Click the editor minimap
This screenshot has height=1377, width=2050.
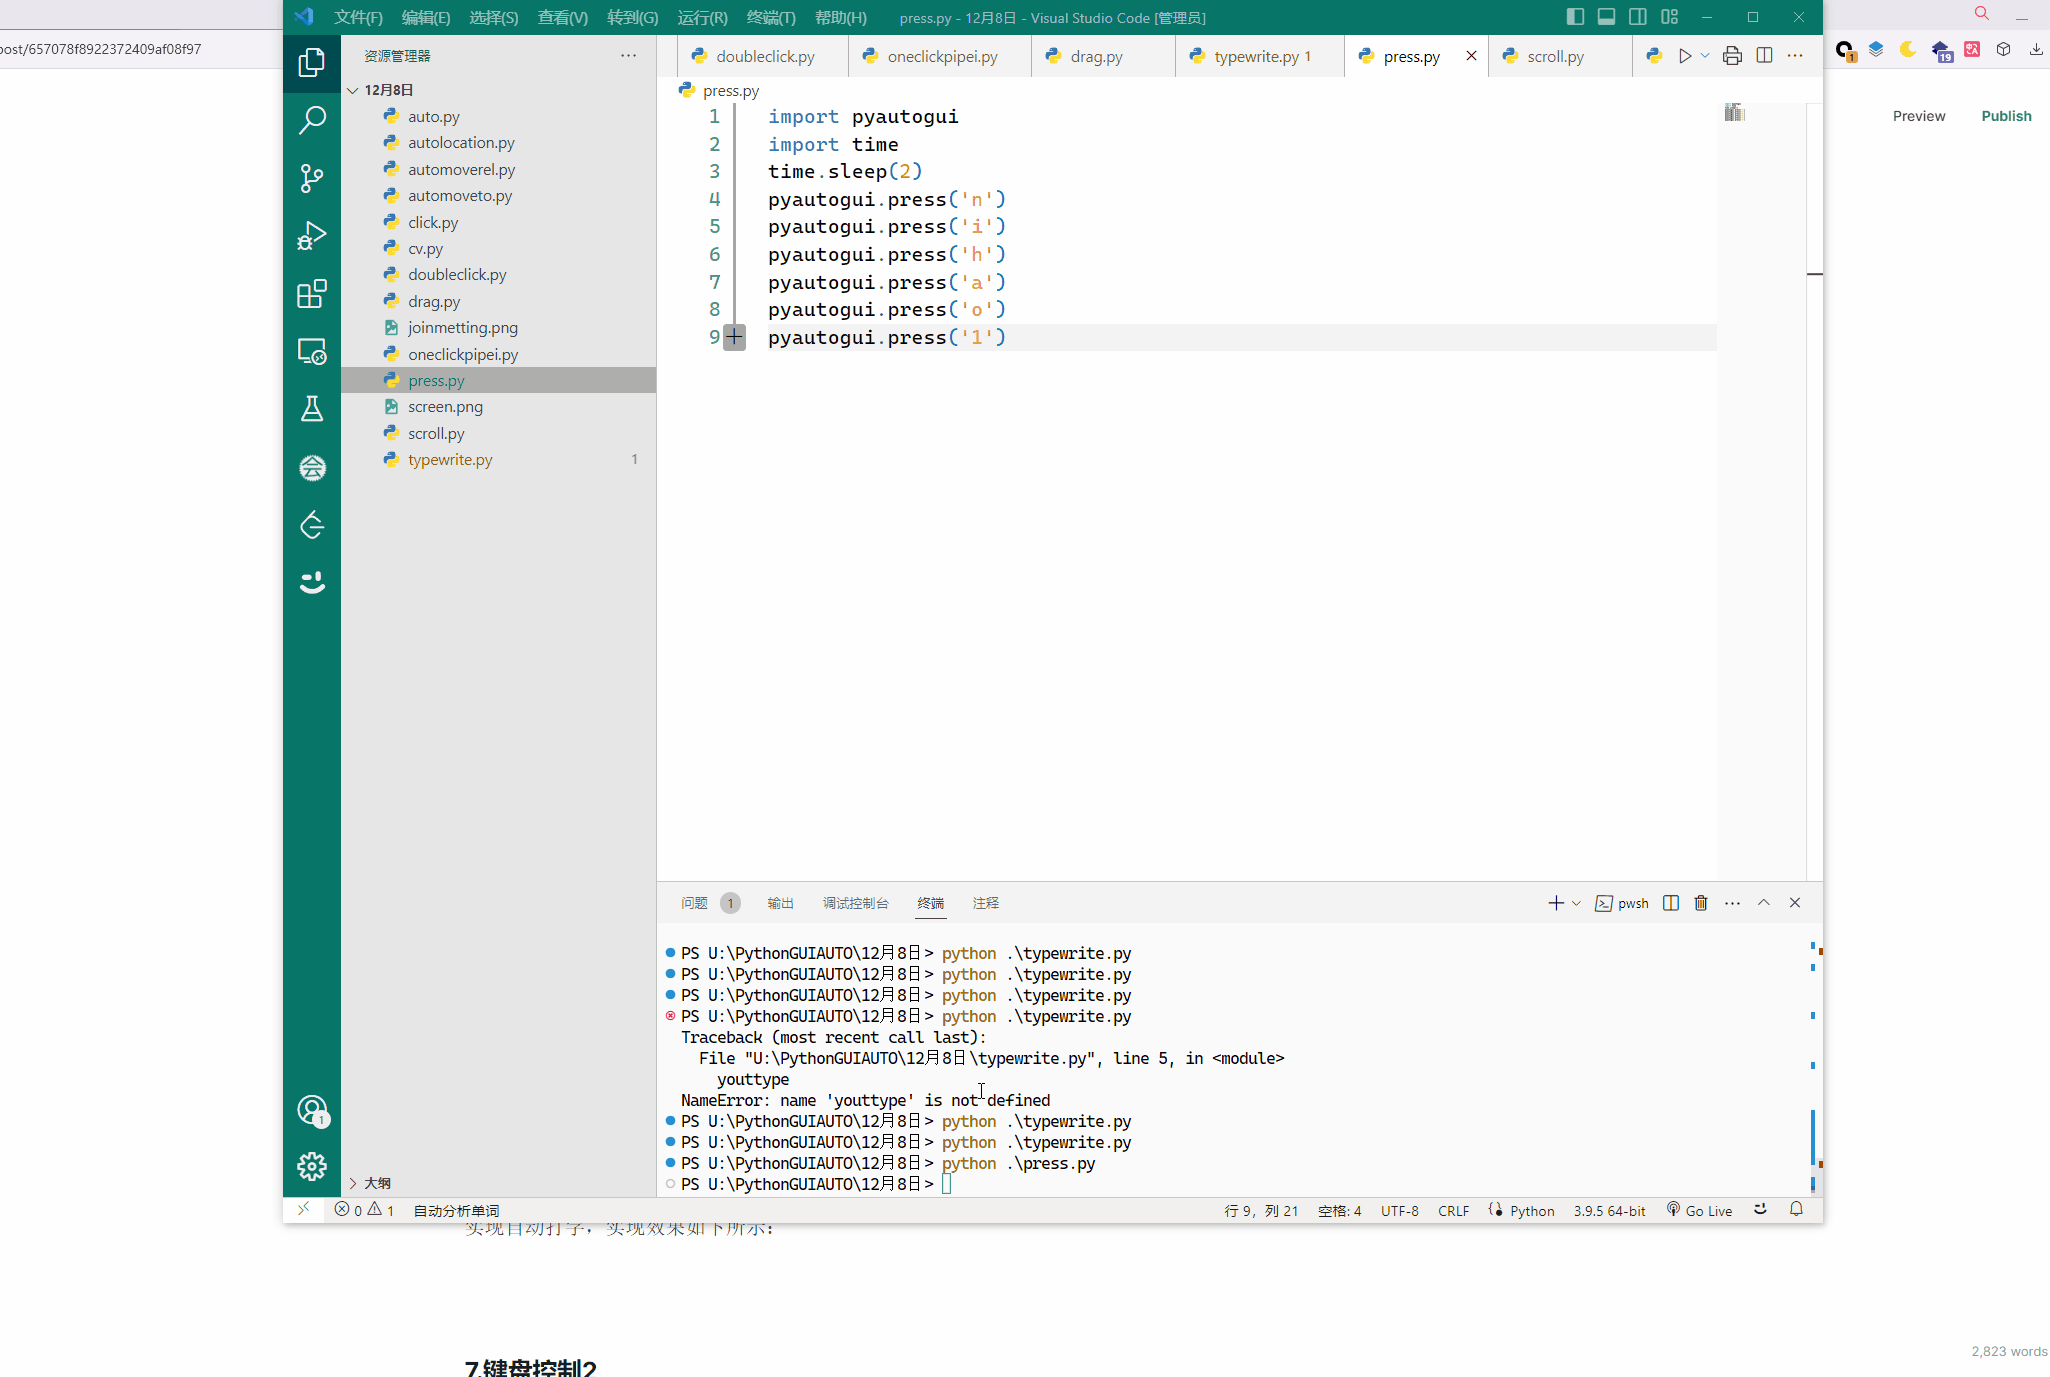1734,113
